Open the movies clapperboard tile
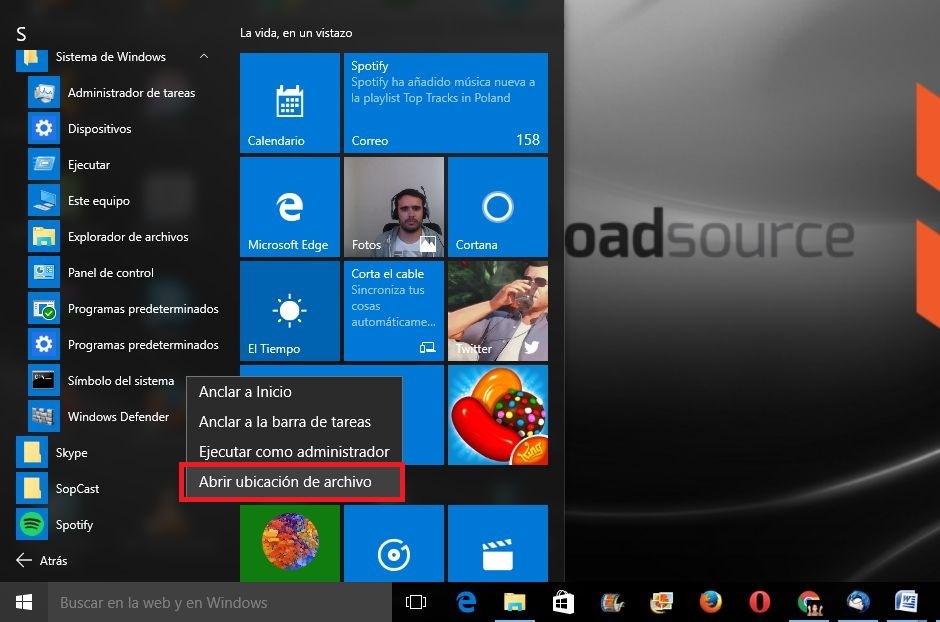The image size is (940, 622). (498, 544)
